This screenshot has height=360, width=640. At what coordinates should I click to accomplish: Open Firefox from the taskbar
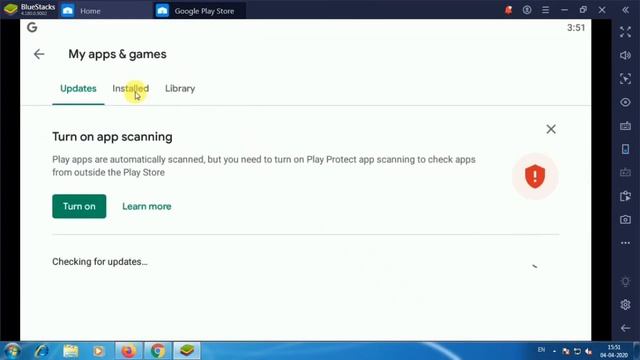[x=129, y=351]
